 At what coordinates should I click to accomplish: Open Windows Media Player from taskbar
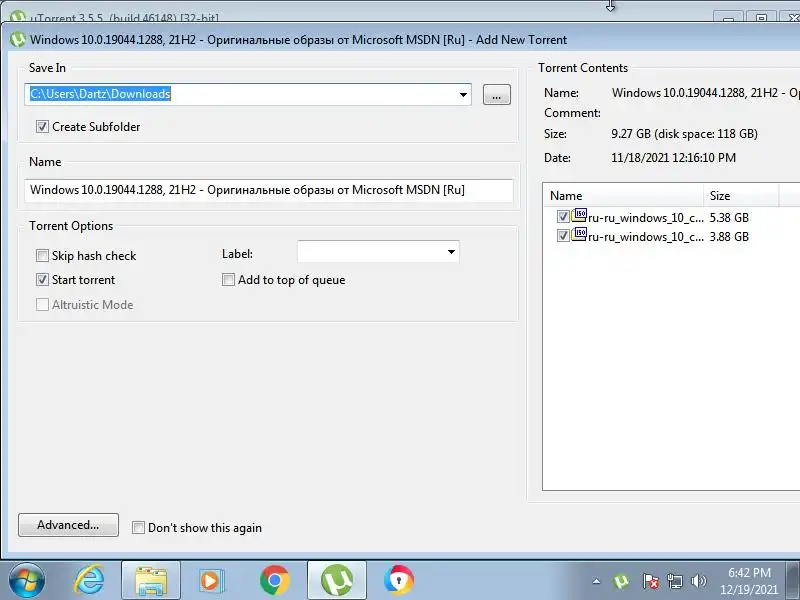212,581
